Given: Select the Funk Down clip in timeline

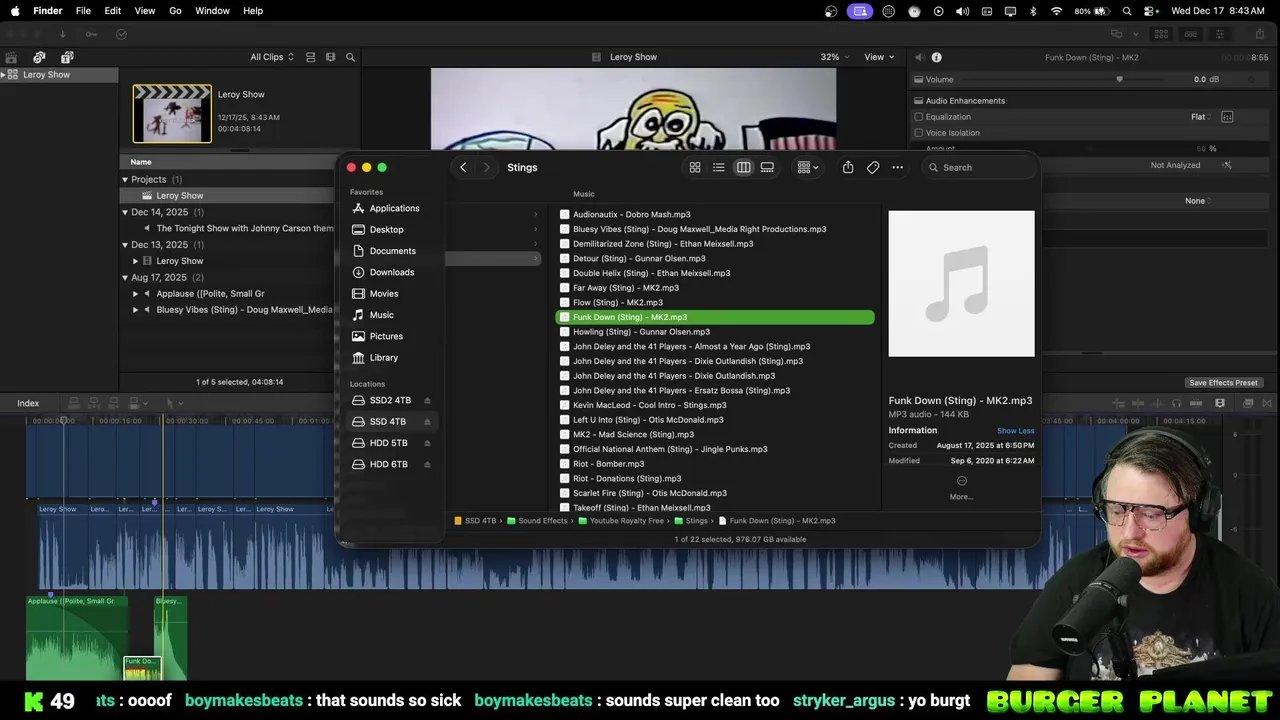Looking at the screenshot, I should [x=142, y=667].
